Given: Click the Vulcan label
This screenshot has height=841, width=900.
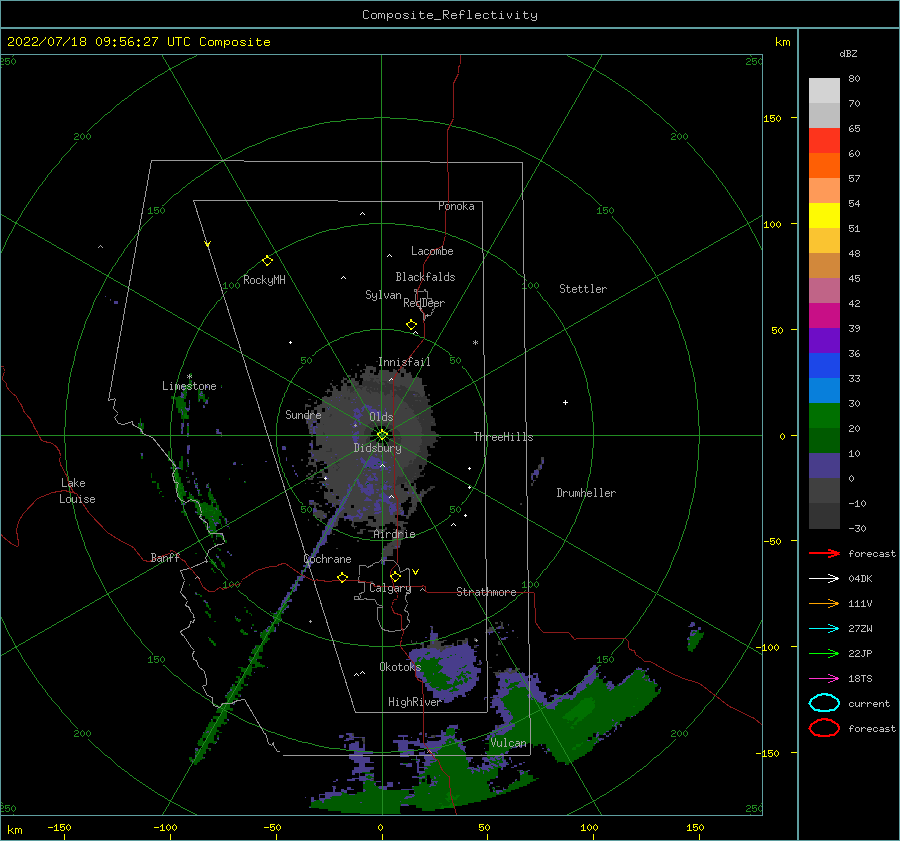Looking at the screenshot, I should (x=508, y=743).
